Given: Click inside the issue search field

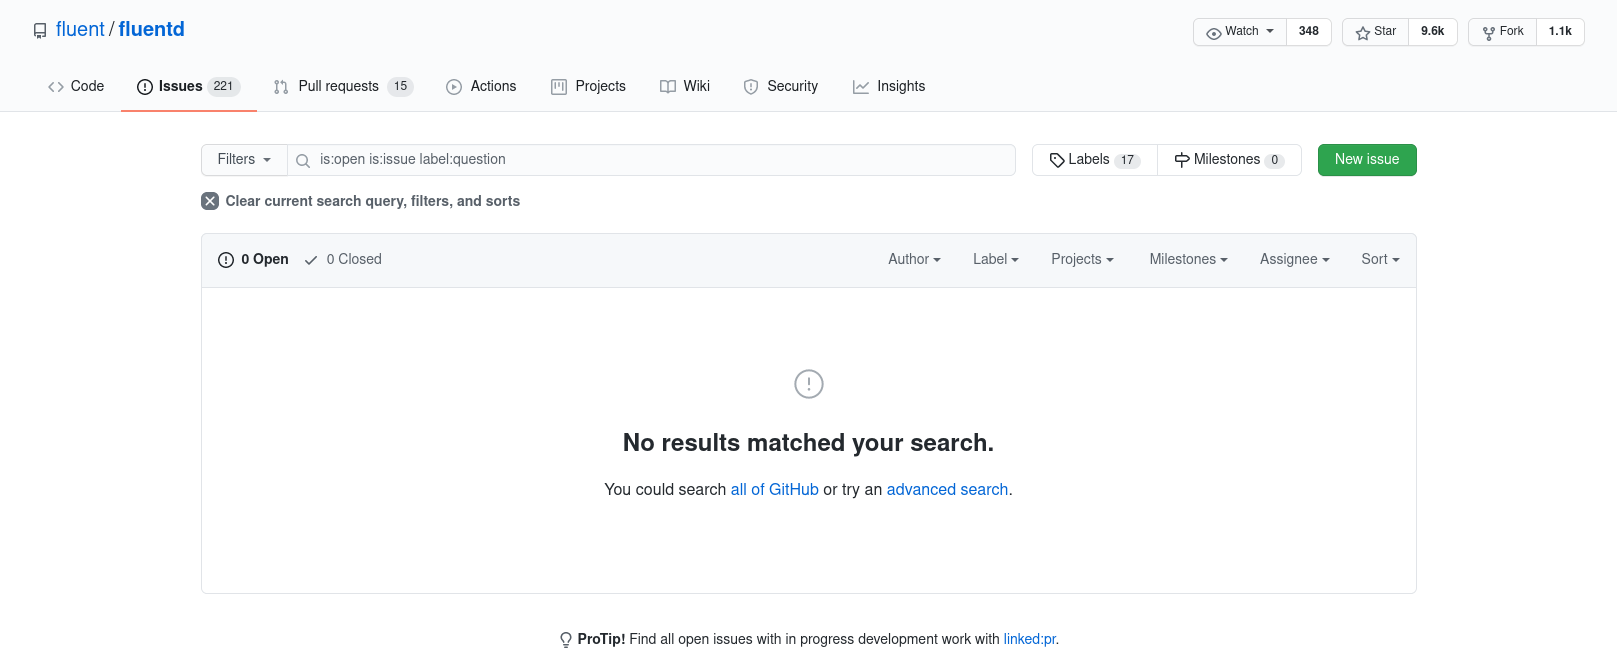Looking at the screenshot, I should click(x=650, y=160).
